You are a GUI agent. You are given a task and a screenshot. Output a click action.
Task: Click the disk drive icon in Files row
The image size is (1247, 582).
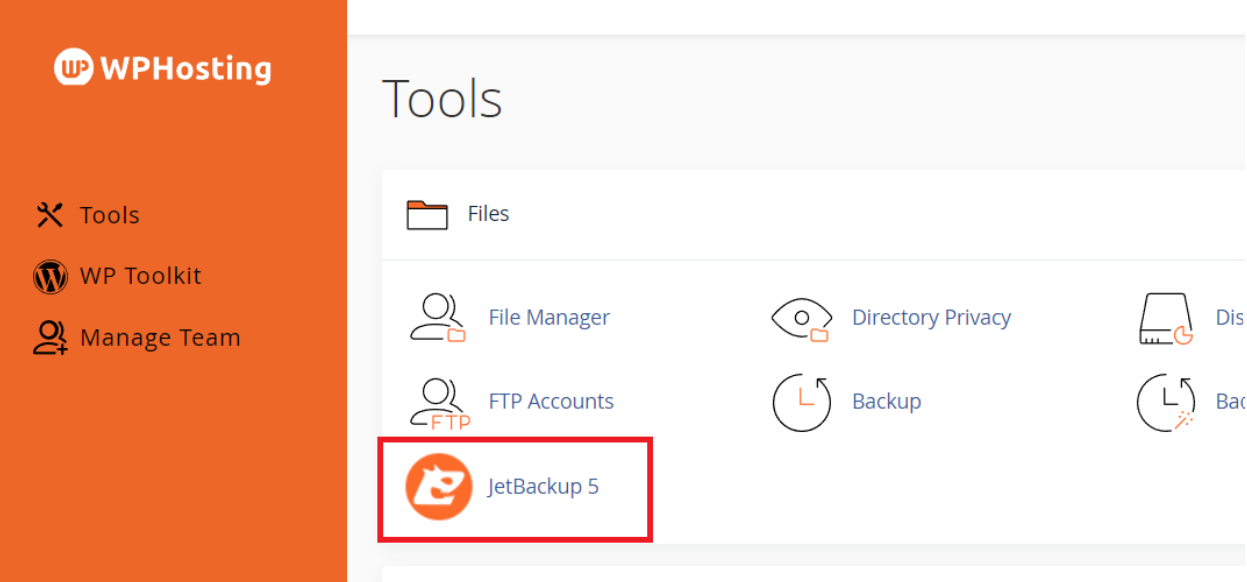coord(1166,319)
